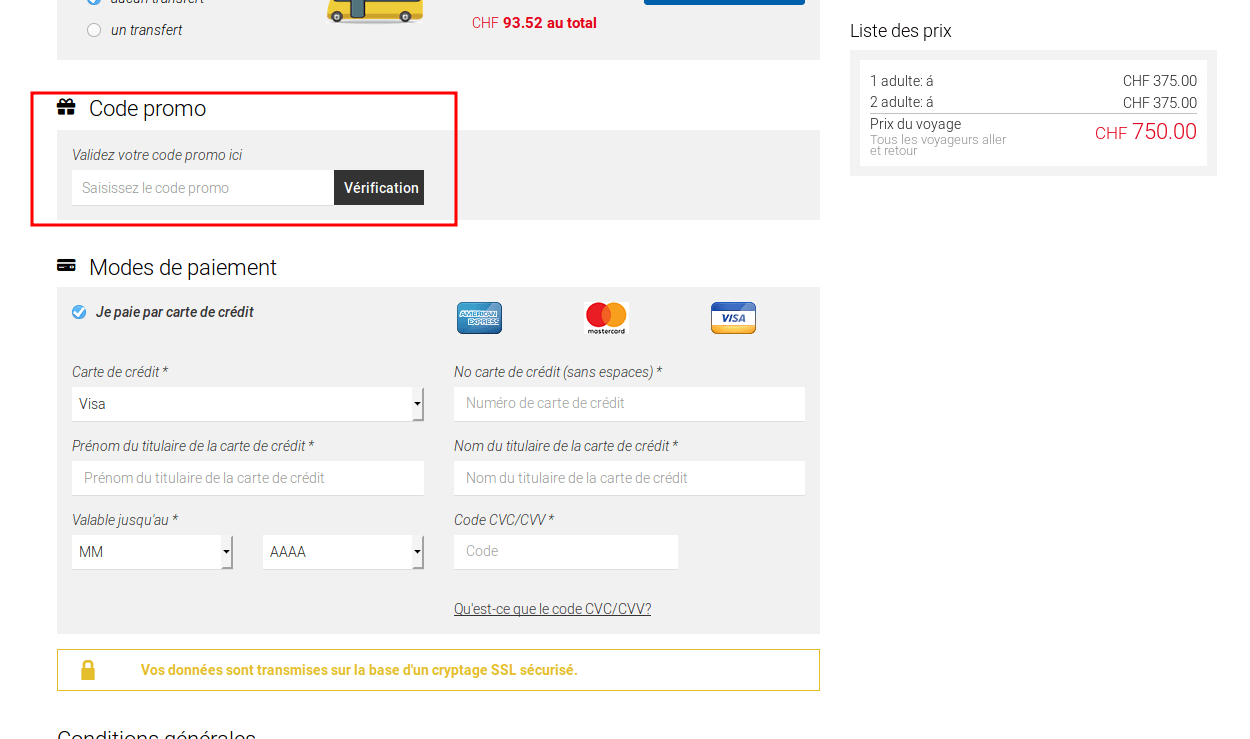
Task: Click the padlock icon in the SSL banner
Action: click(88, 669)
